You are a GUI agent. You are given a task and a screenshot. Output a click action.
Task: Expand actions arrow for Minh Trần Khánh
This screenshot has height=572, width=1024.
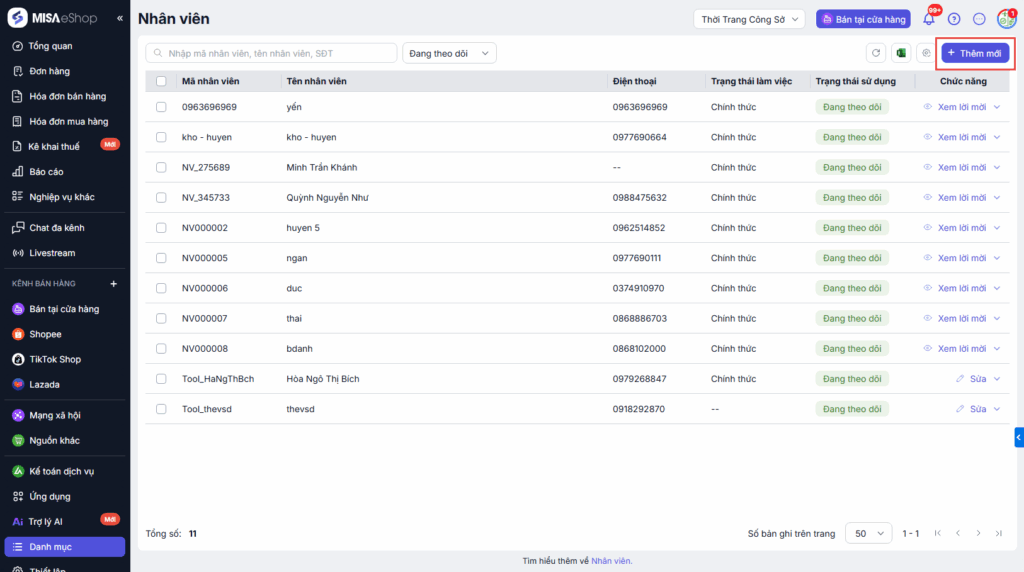997,167
